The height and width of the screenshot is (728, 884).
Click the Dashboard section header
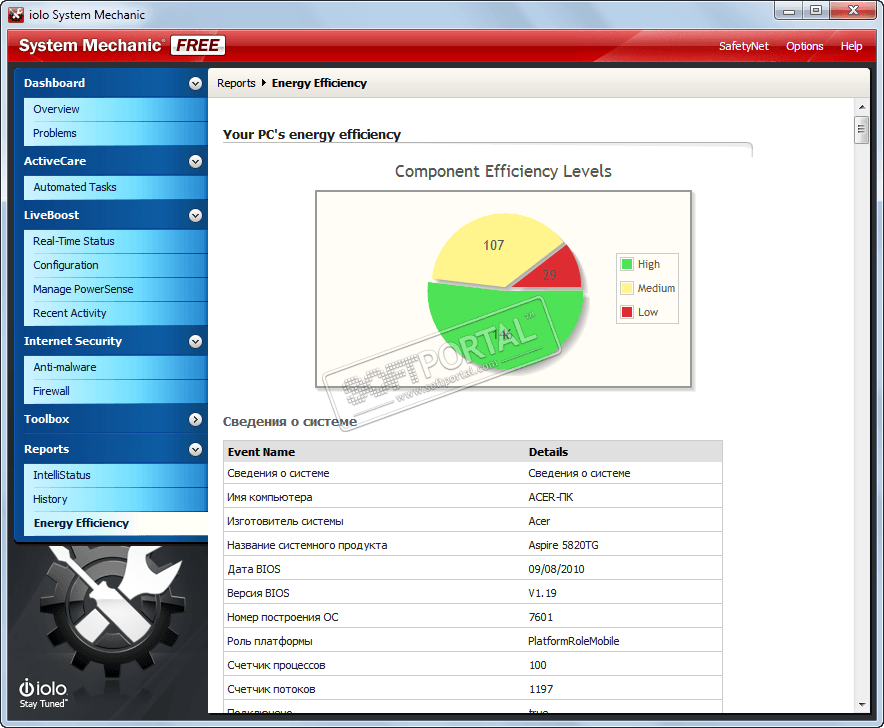tap(55, 83)
